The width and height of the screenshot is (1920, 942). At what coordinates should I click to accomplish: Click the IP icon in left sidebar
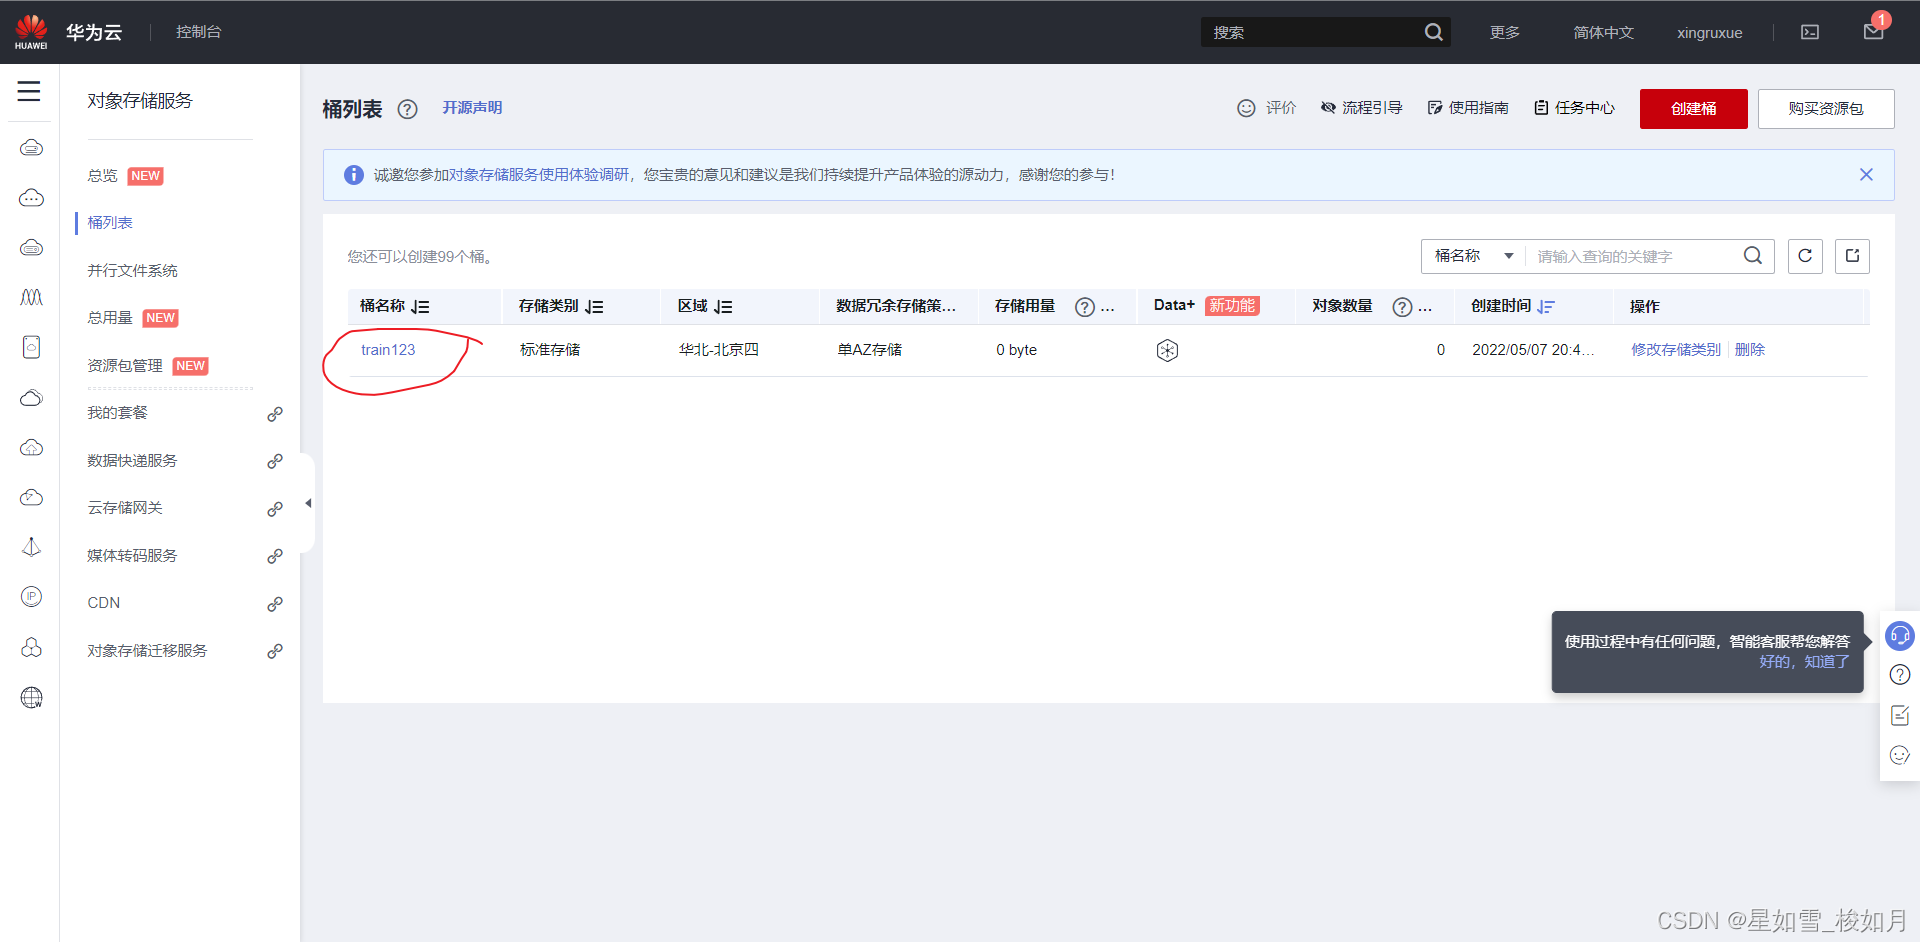32,597
